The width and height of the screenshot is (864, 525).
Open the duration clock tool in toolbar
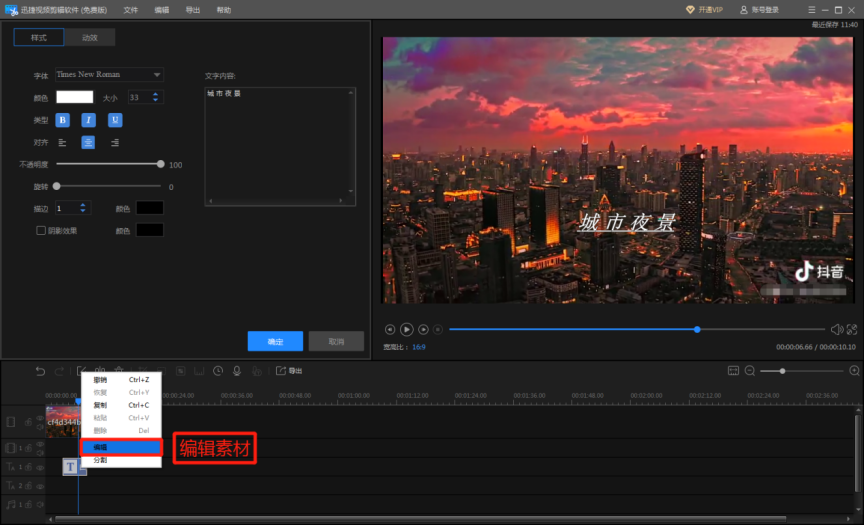[218, 371]
